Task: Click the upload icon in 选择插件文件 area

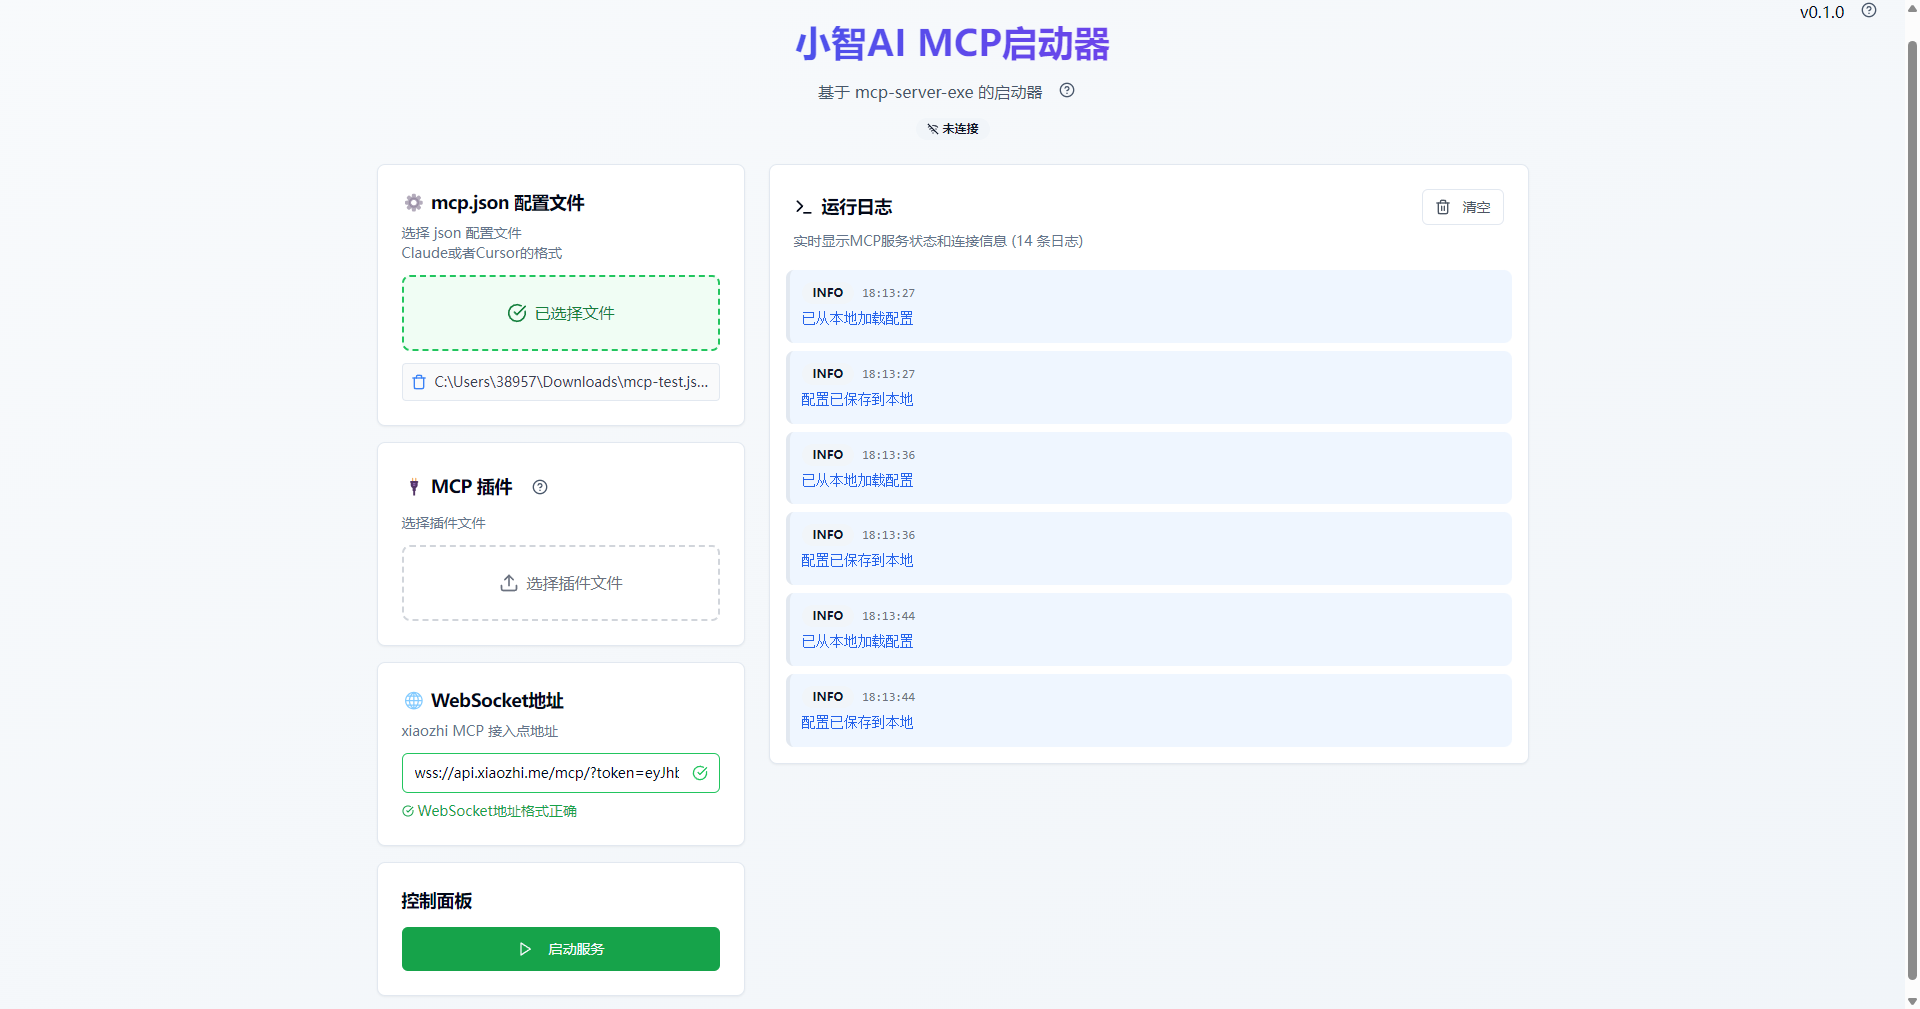Action: coord(508,583)
